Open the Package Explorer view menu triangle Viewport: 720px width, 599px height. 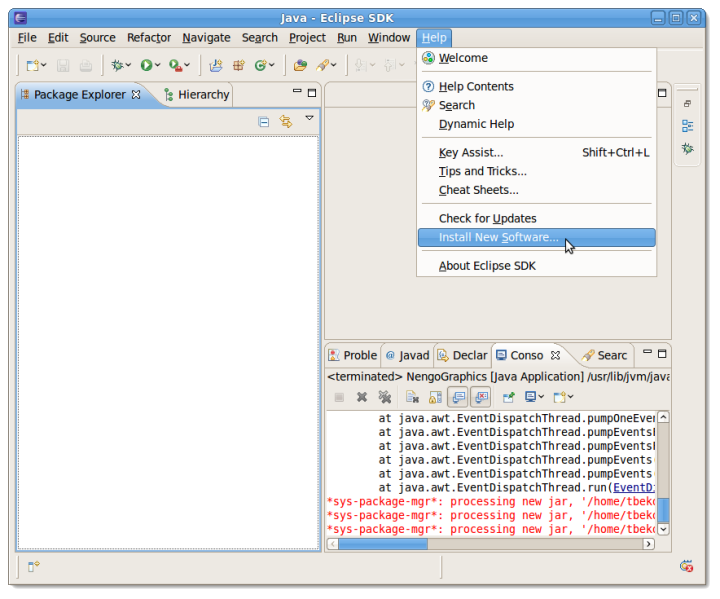click(x=309, y=118)
